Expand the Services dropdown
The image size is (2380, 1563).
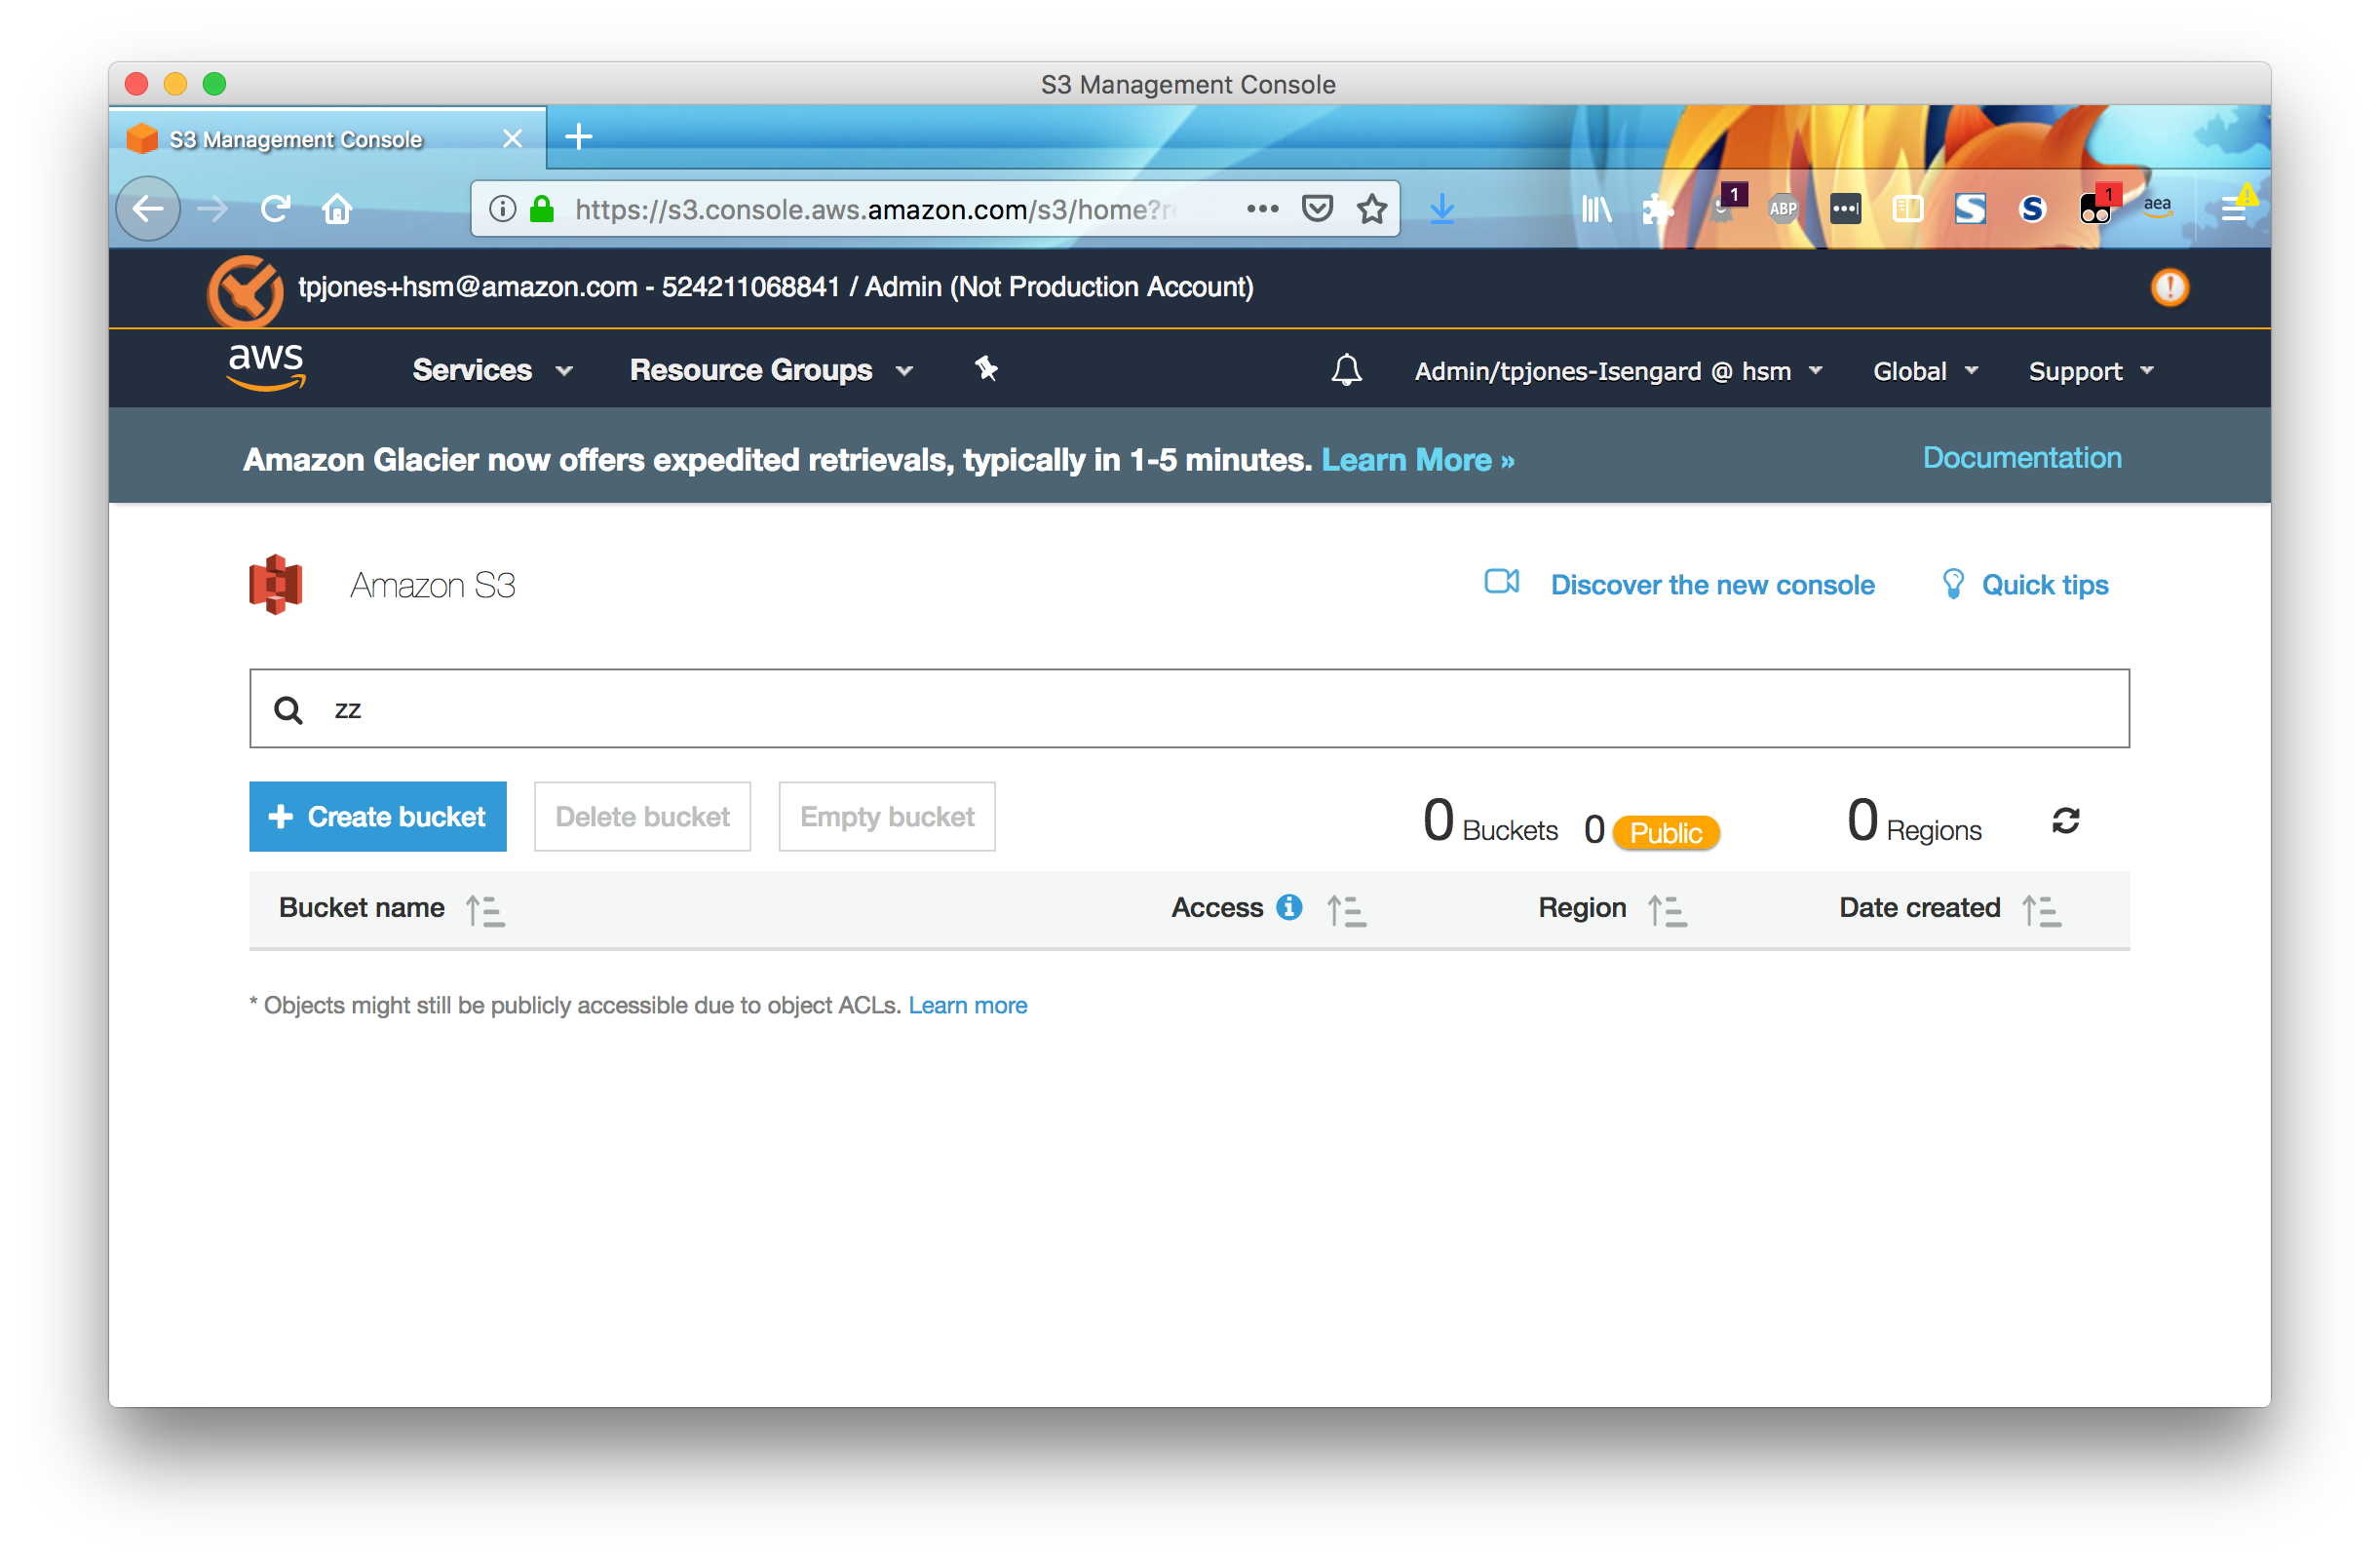(x=492, y=371)
